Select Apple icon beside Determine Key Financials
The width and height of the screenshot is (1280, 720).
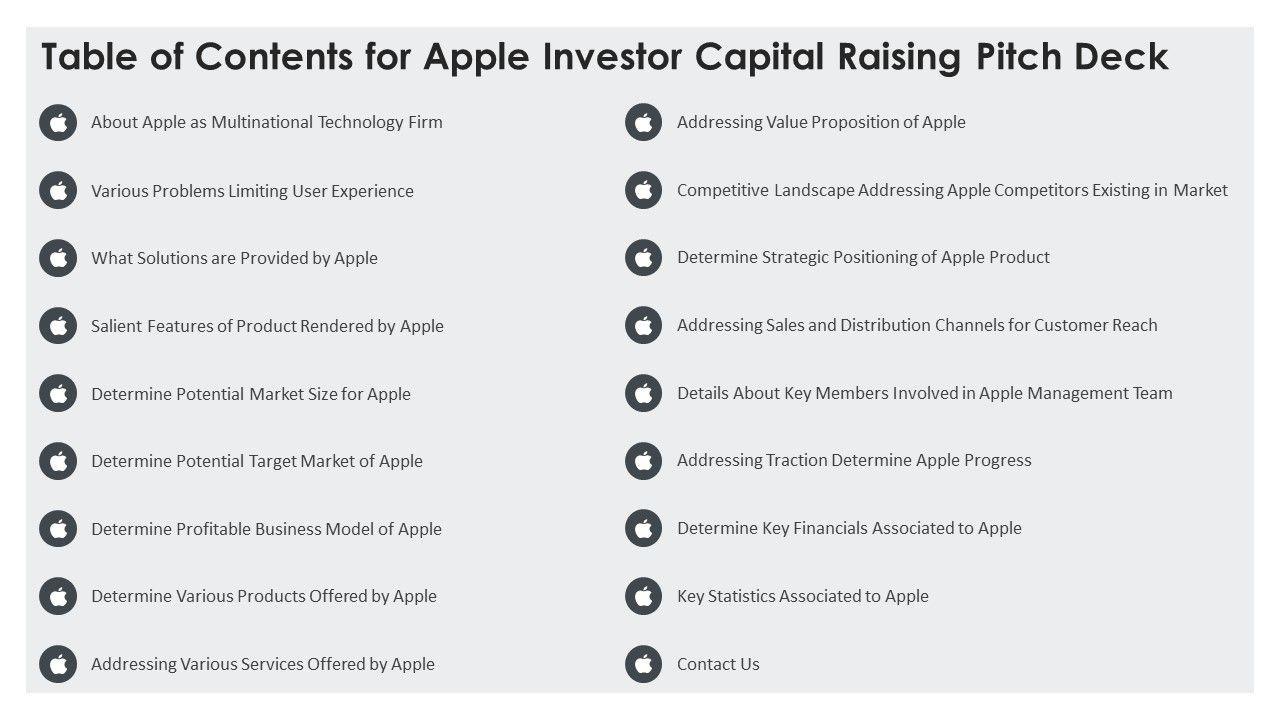[x=644, y=528]
